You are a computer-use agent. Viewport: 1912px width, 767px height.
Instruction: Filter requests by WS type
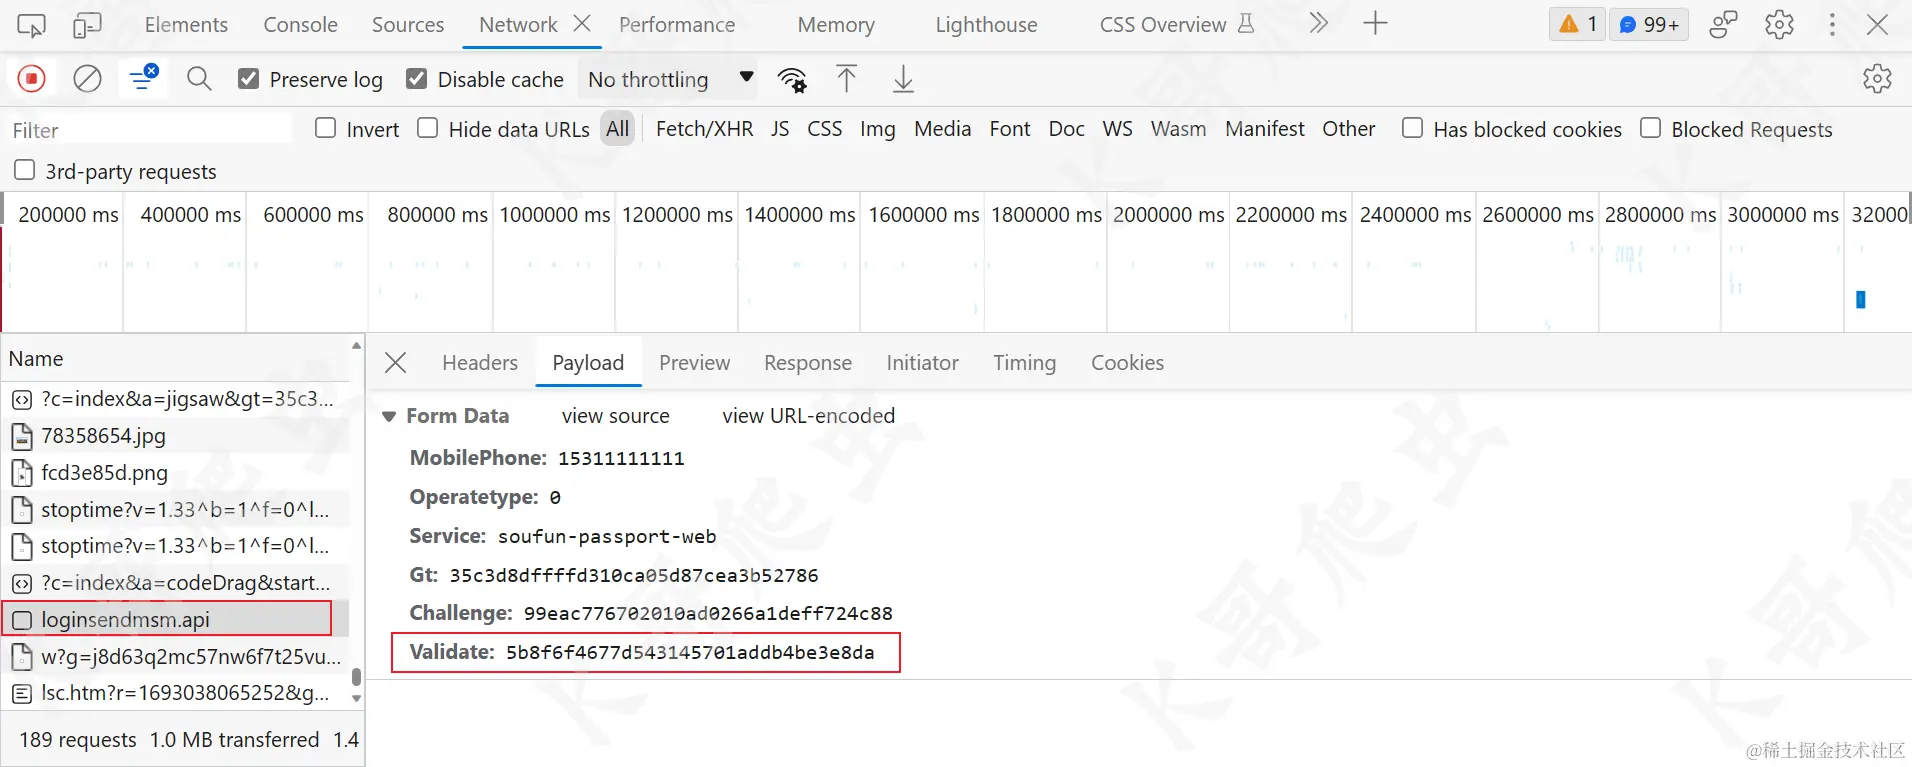click(1117, 129)
